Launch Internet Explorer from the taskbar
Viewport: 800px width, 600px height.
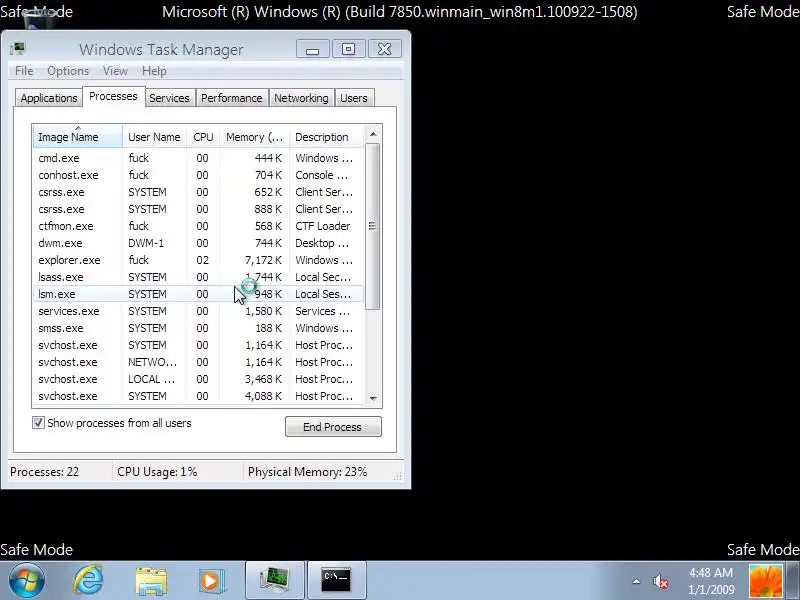click(88, 580)
